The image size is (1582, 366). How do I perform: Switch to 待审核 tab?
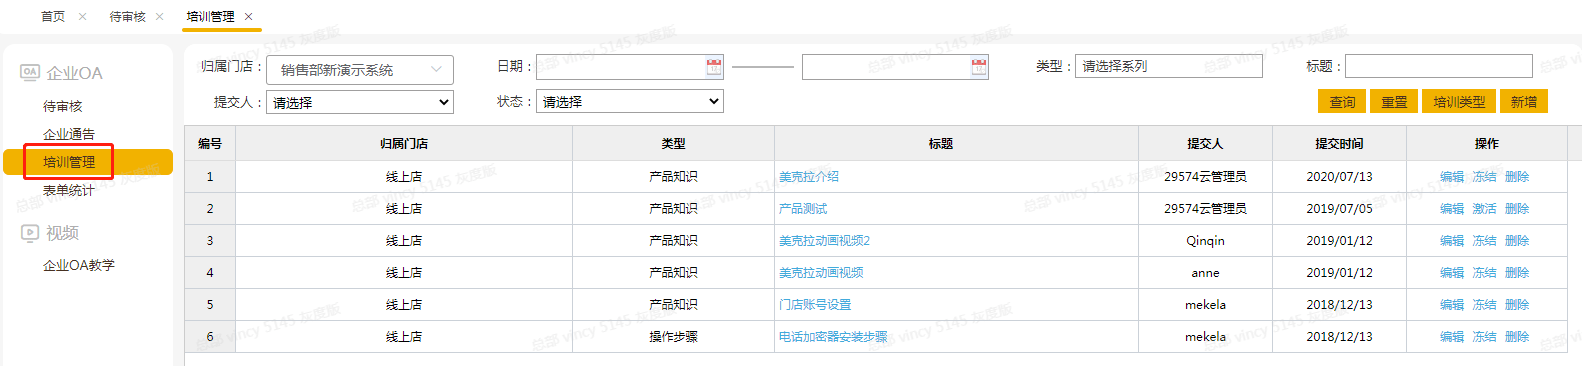point(127,17)
